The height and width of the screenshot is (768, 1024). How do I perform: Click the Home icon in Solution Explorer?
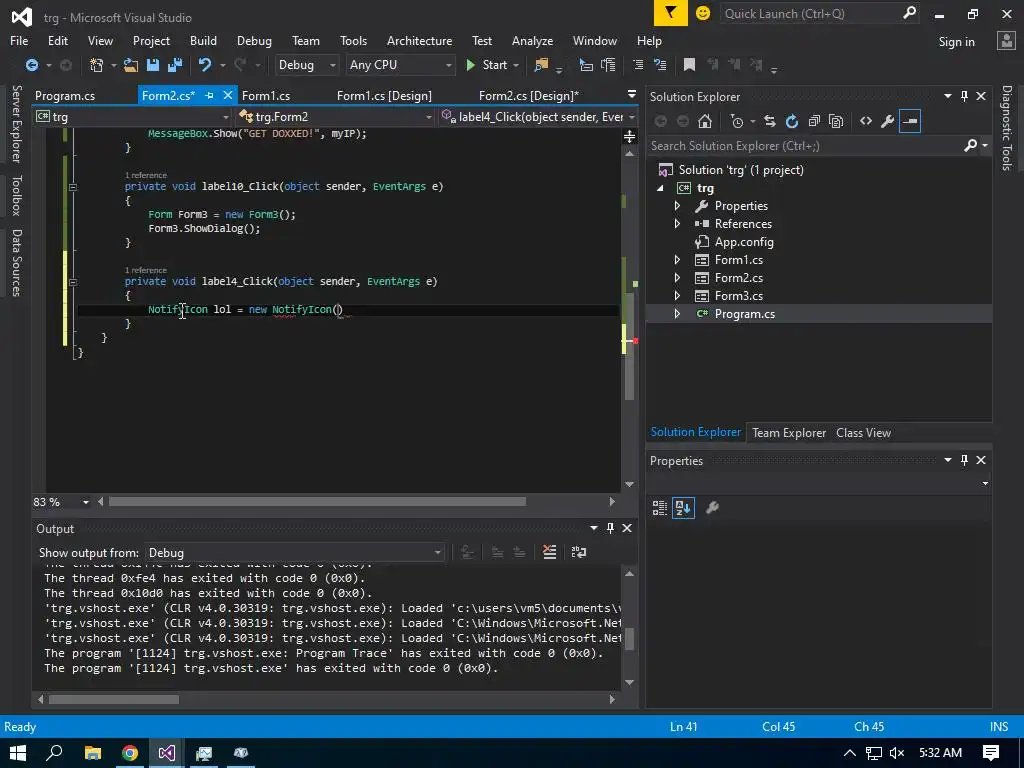point(705,121)
